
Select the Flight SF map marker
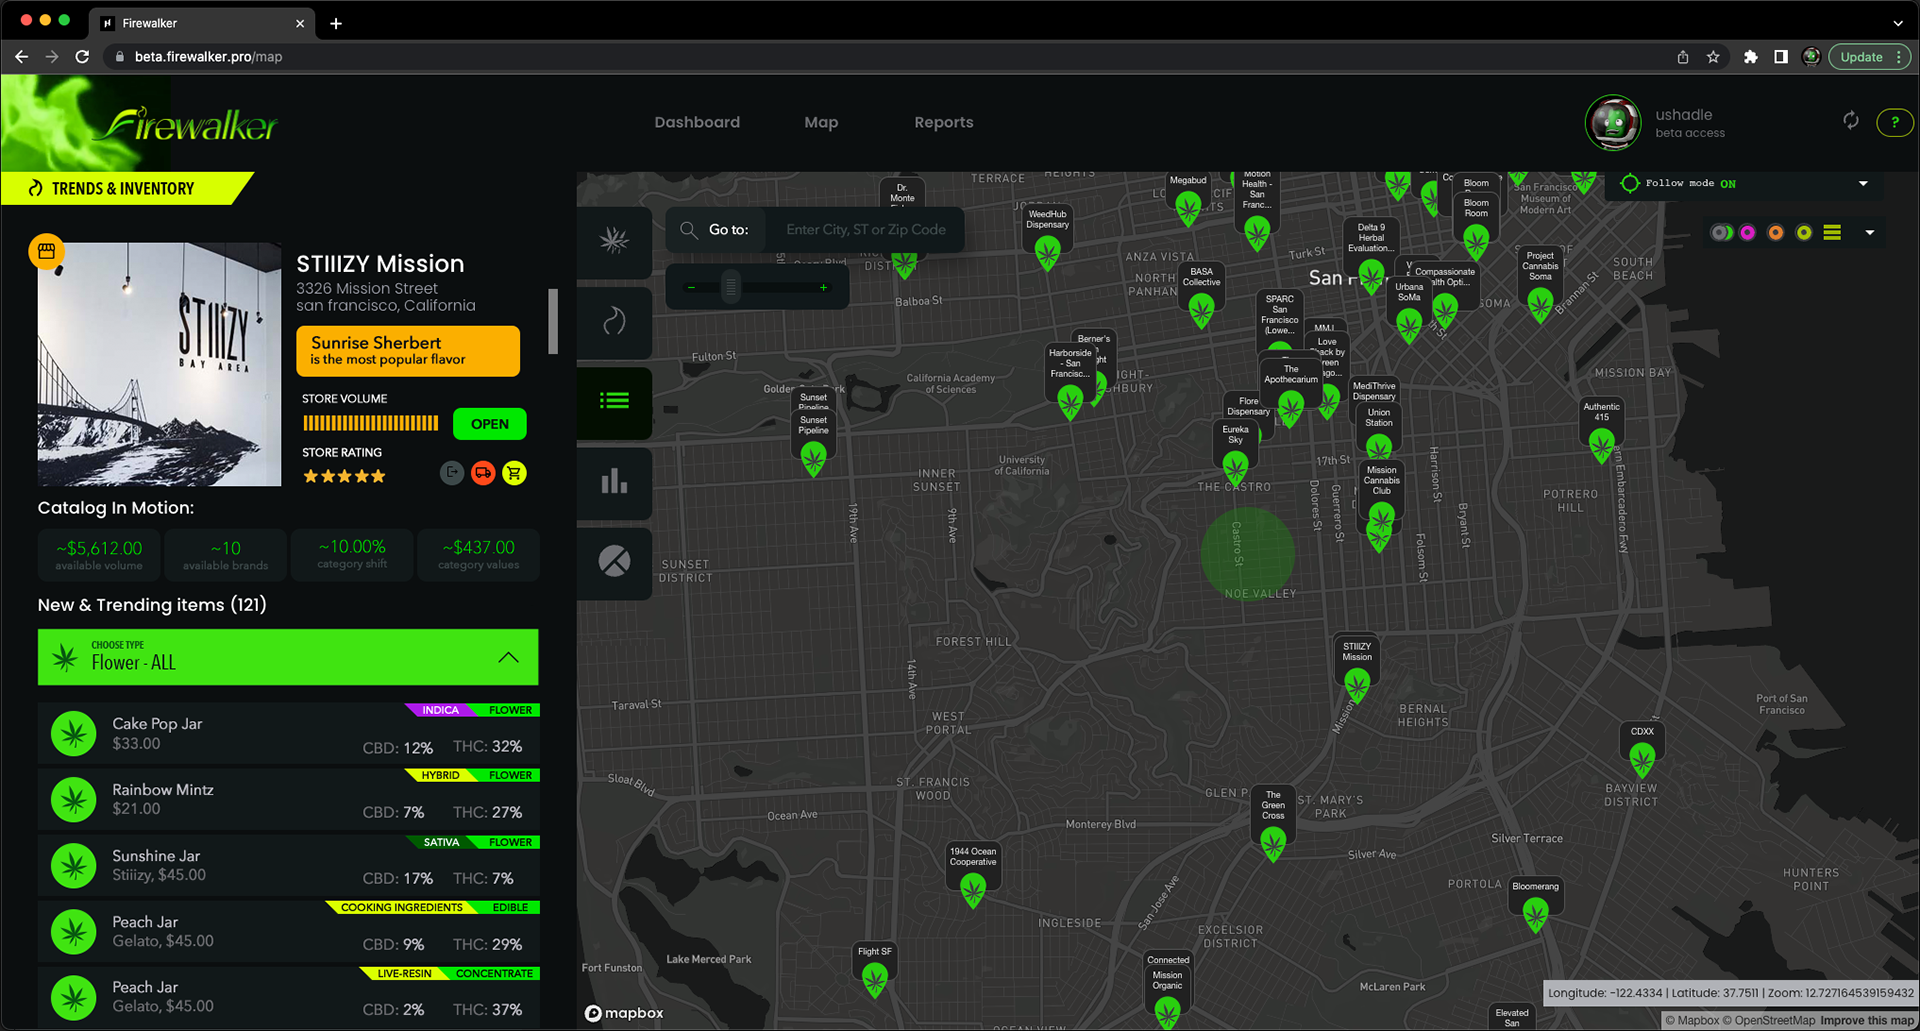pos(875,980)
